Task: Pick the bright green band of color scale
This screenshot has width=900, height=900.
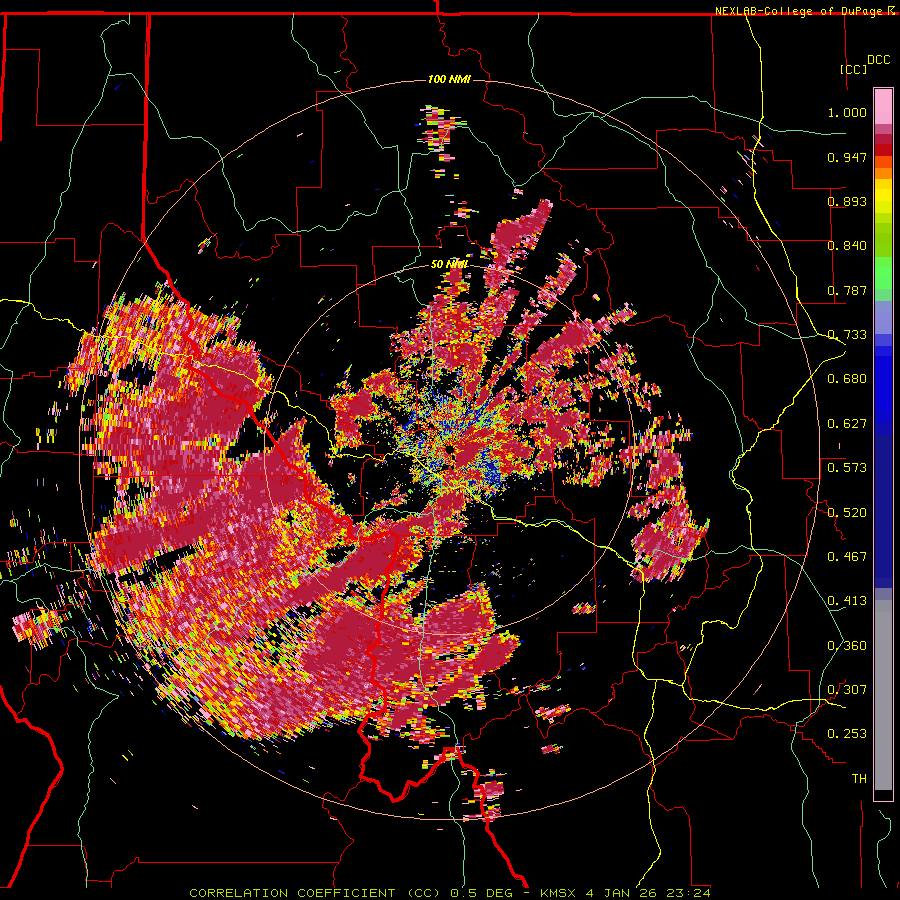Action: [x=883, y=273]
